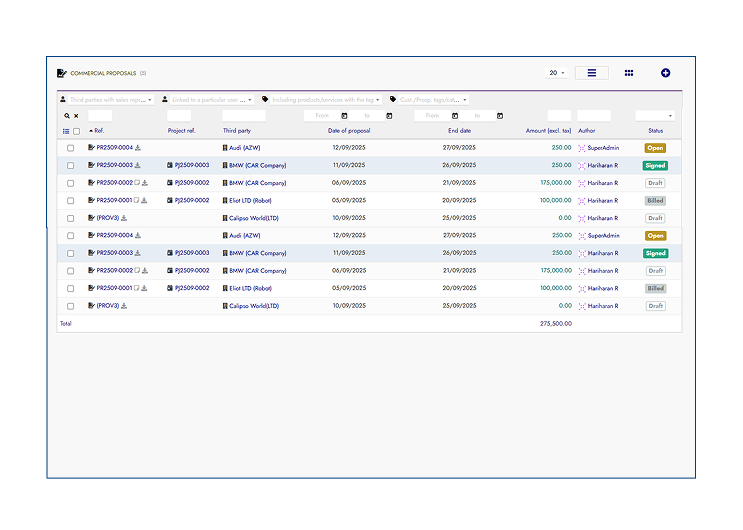This screenshot has height=530, width=743.
Task: Expand the 'Third parties with sales representative' dropdown
Action: (108, 100)
